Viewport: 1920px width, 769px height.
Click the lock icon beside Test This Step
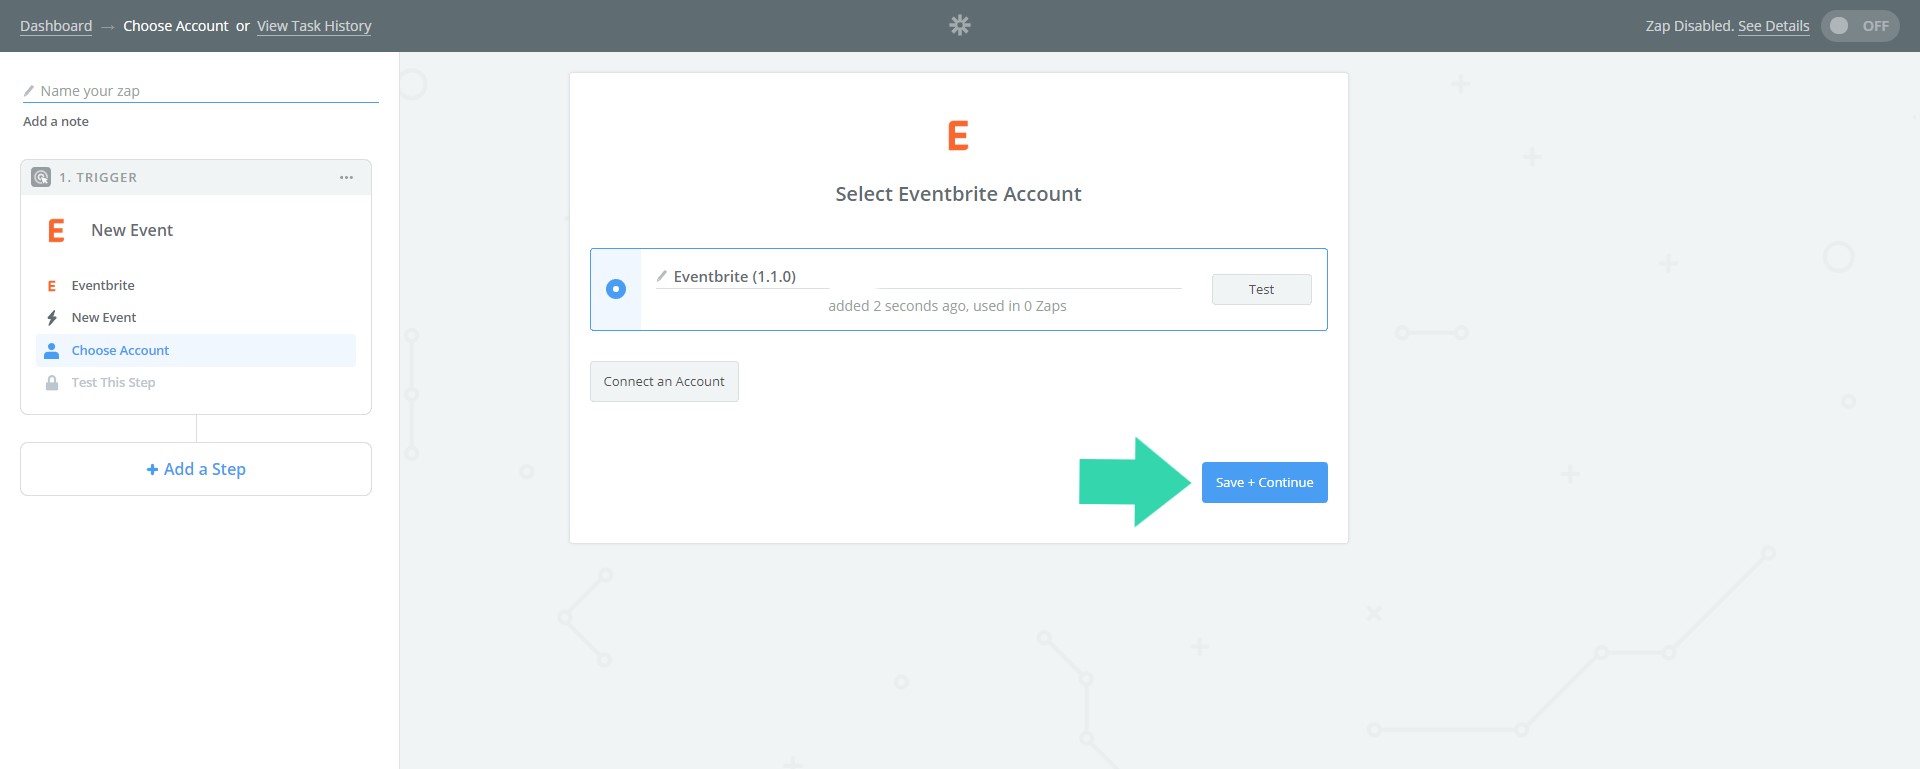(52, 383)
